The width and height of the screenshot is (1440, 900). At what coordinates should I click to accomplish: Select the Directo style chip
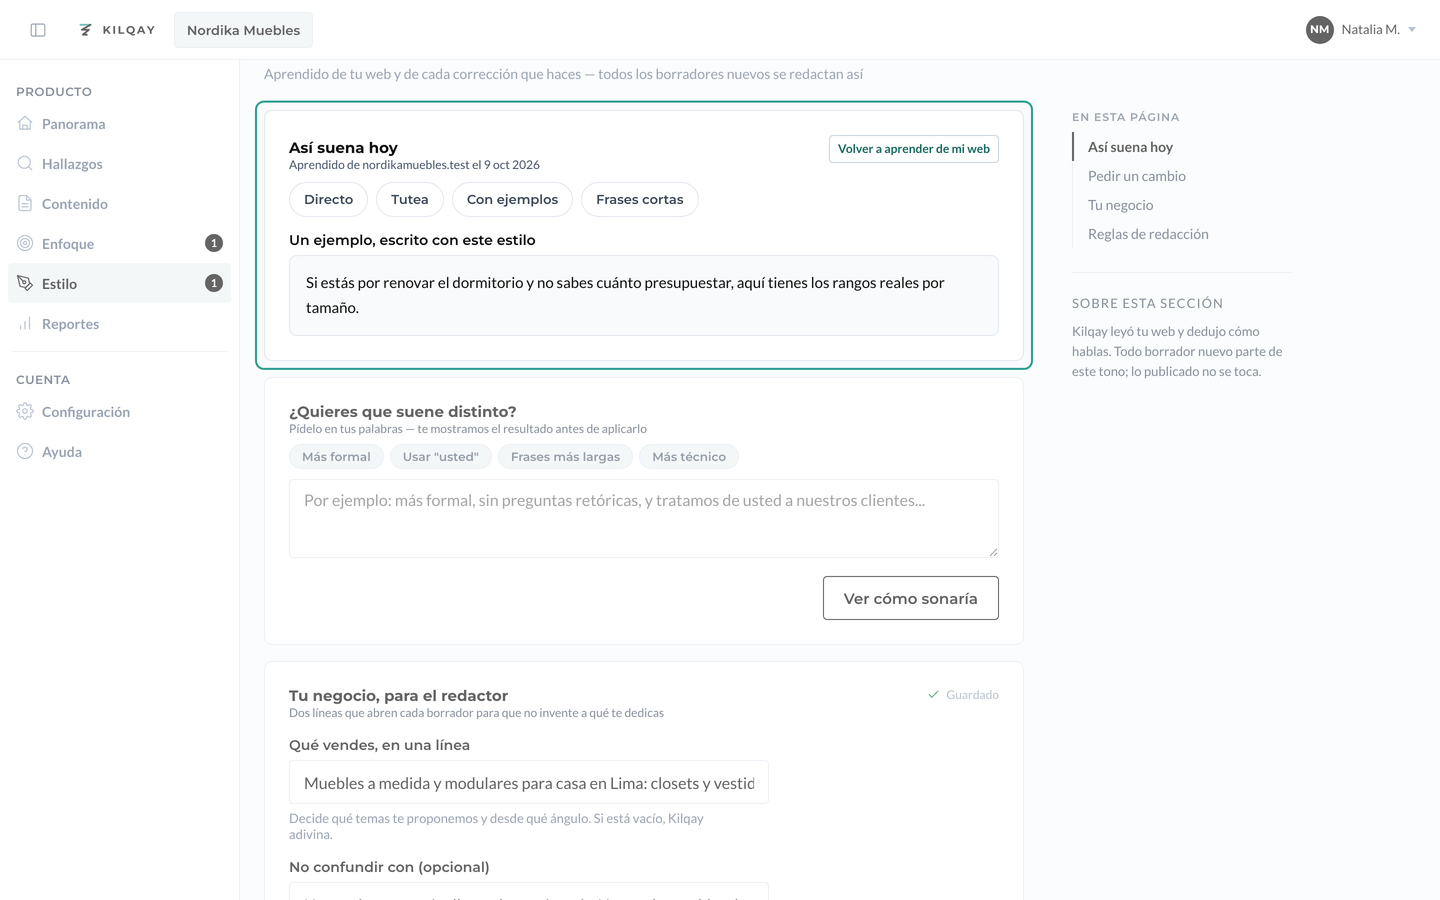(x=329, y=199)
